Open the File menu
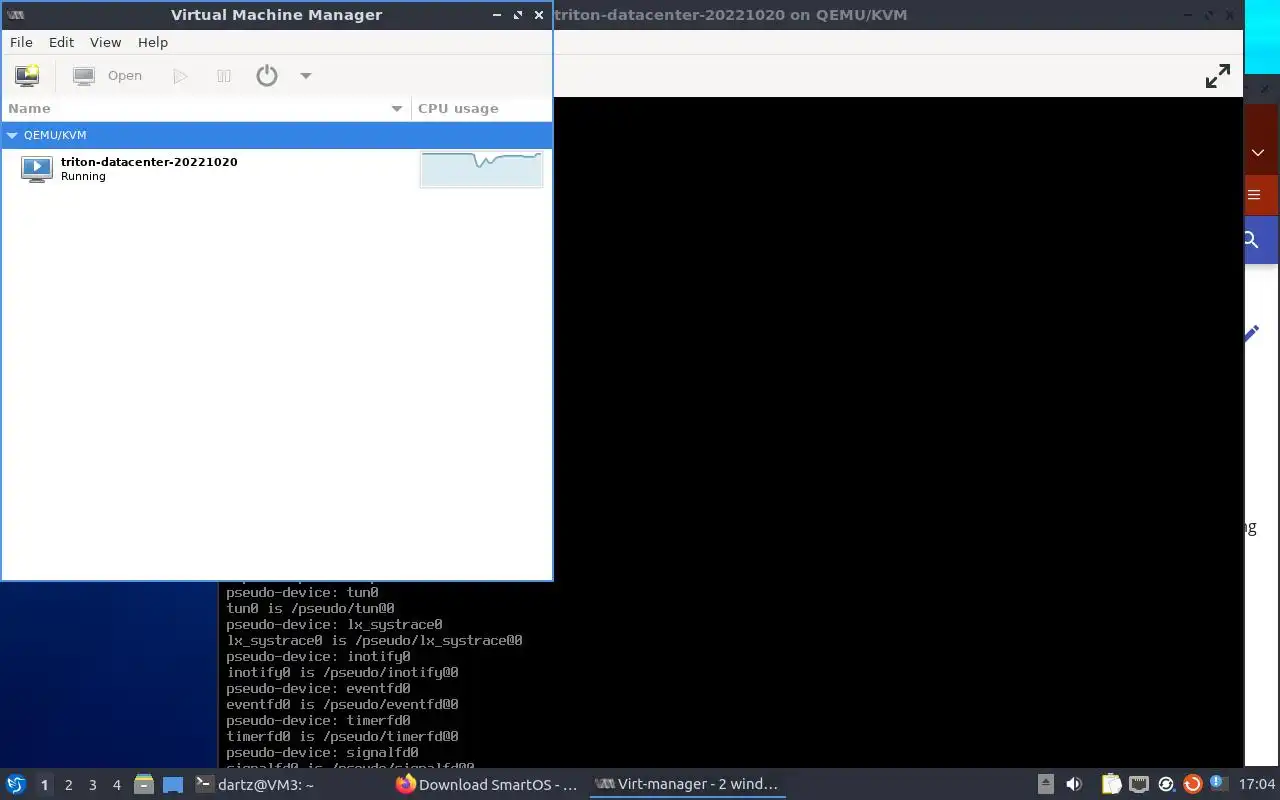This screenshot has height=800, width=1280. (x=21, y=42)
